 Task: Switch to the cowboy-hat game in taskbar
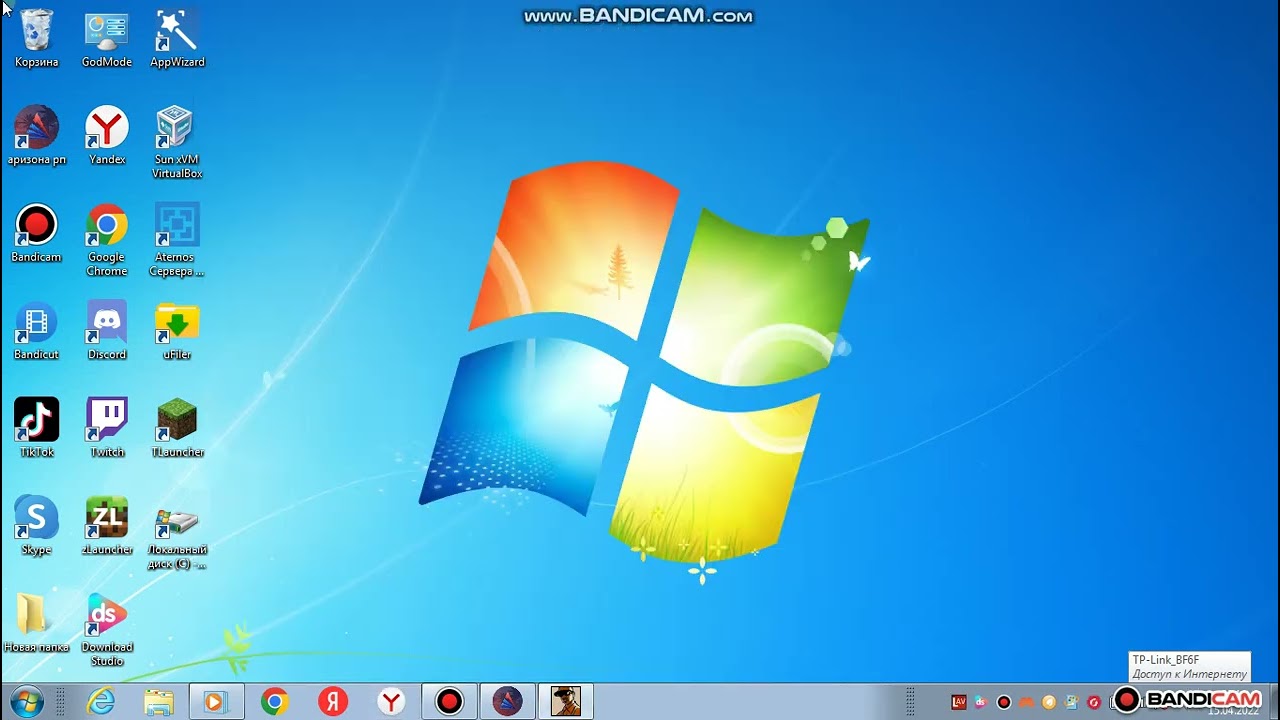click(566, 702)
